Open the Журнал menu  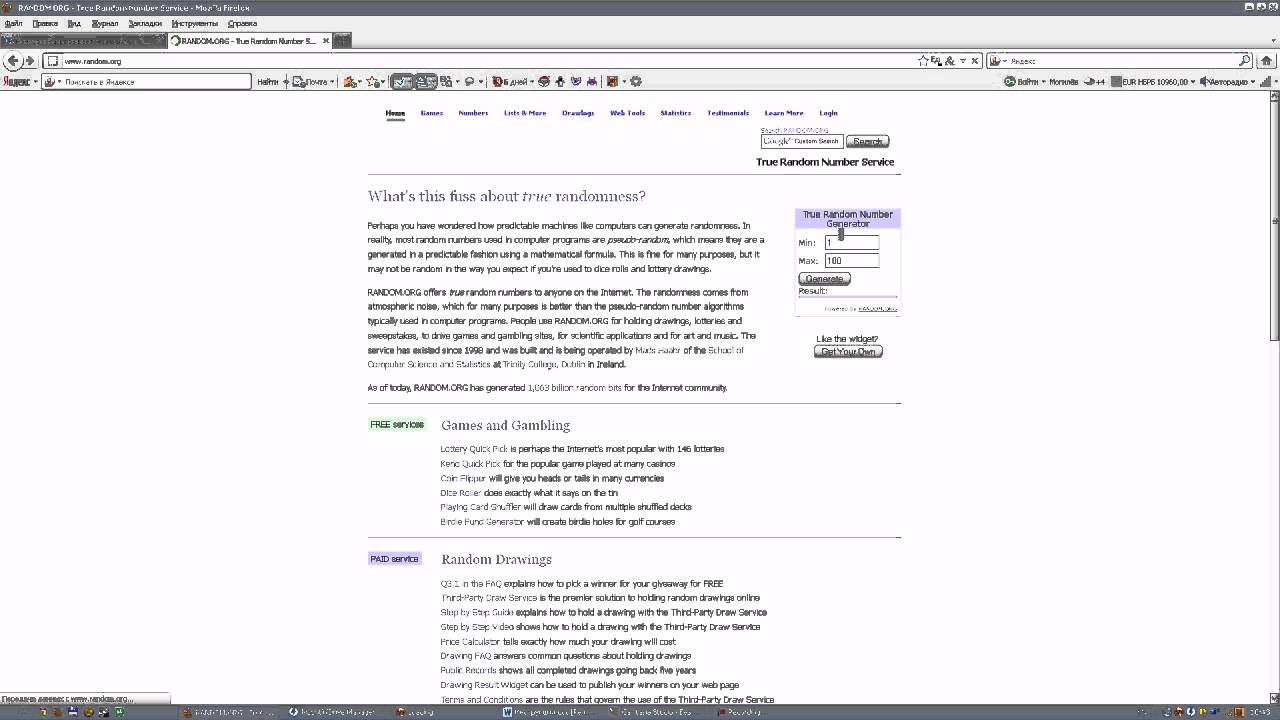(x=104, y=23)
